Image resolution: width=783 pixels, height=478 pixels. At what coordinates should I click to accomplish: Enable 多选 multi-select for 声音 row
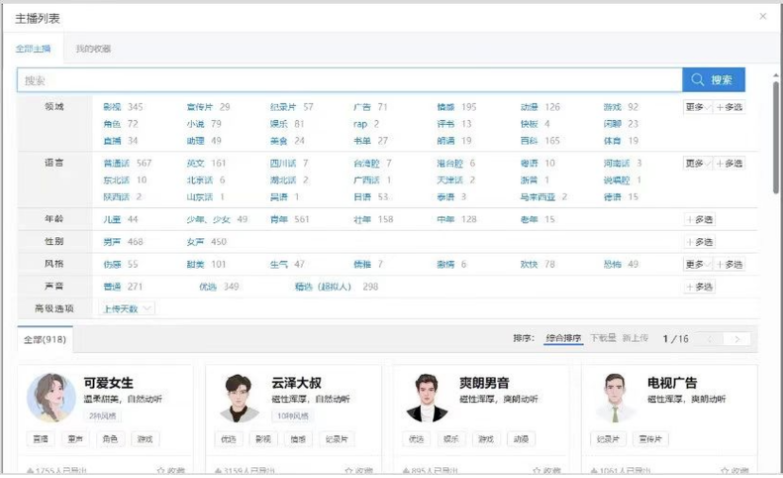(x=699, y=287)
